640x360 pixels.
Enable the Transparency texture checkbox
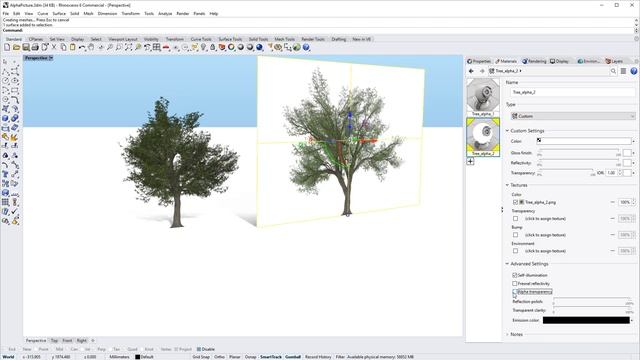[x=516, y=219]
